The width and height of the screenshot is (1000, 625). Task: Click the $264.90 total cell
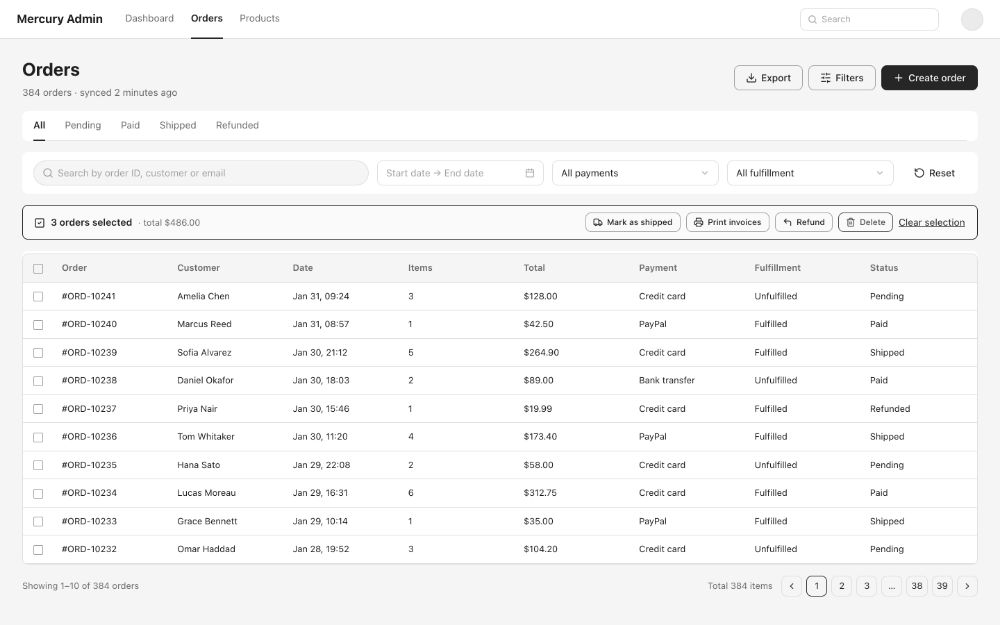[541, 352]
